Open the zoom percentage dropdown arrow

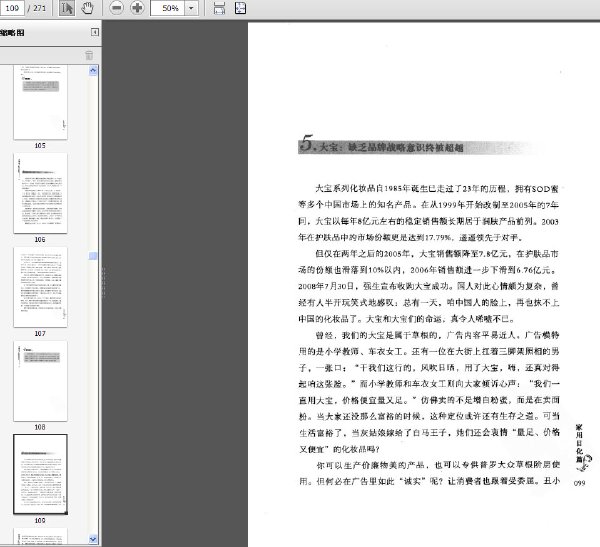coord(191,8)
